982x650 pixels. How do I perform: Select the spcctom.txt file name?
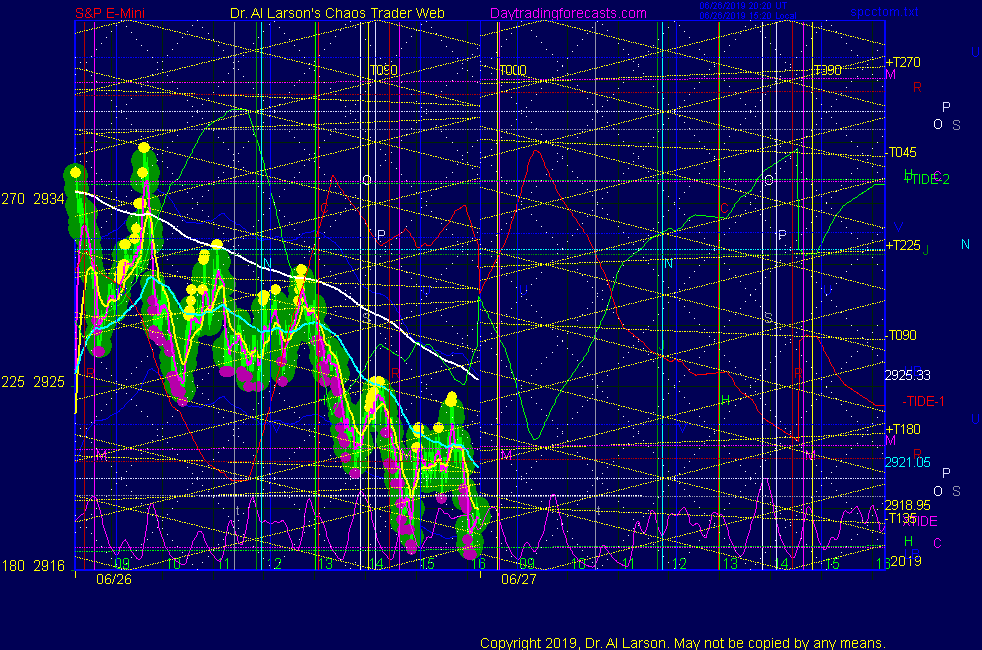tap(884, 11)
